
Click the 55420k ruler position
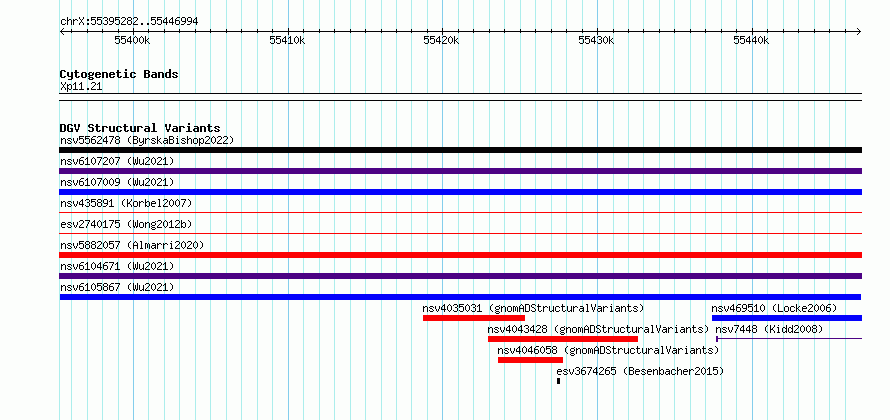click(x=442, y=40)
